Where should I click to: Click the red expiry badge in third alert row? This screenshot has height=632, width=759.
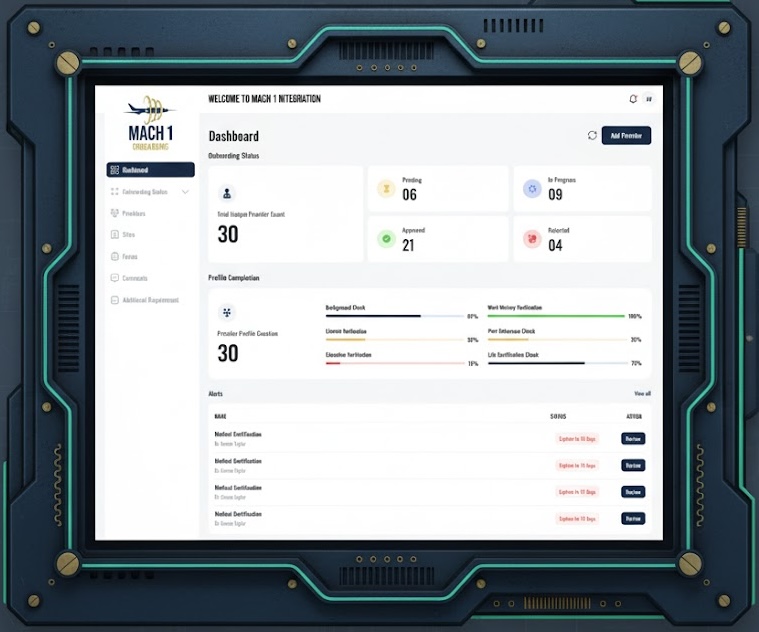(x=577, y=492)
